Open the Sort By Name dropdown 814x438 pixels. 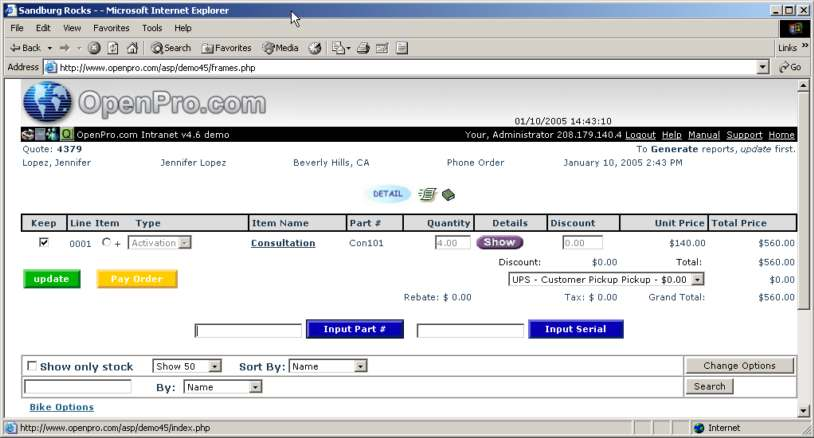(329, 367)
